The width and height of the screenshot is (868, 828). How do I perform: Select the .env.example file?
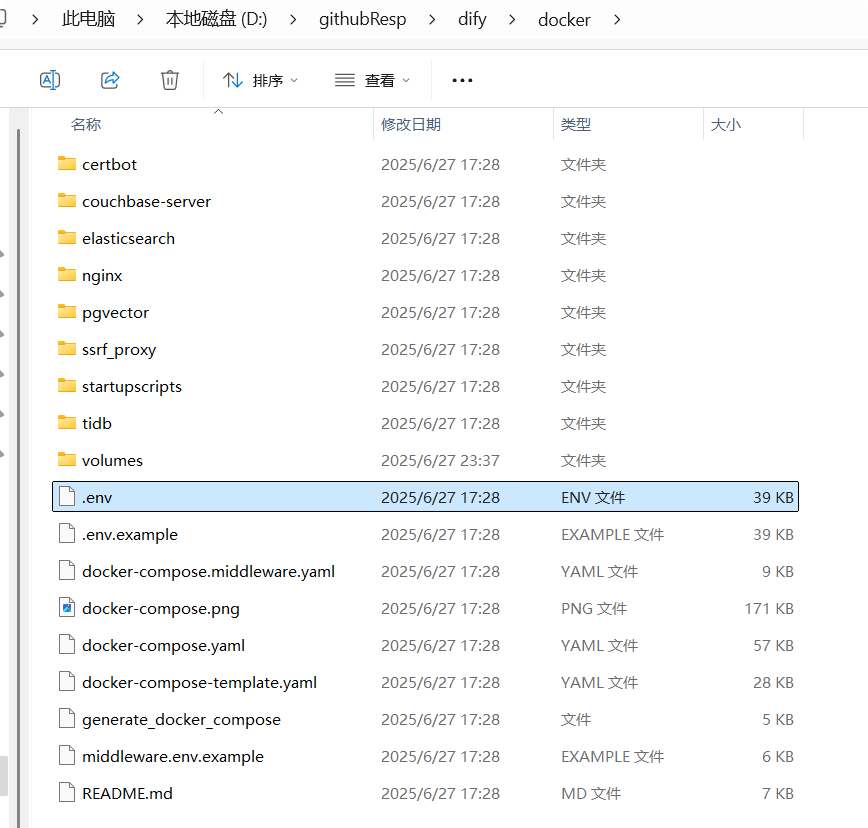point(130,534)
